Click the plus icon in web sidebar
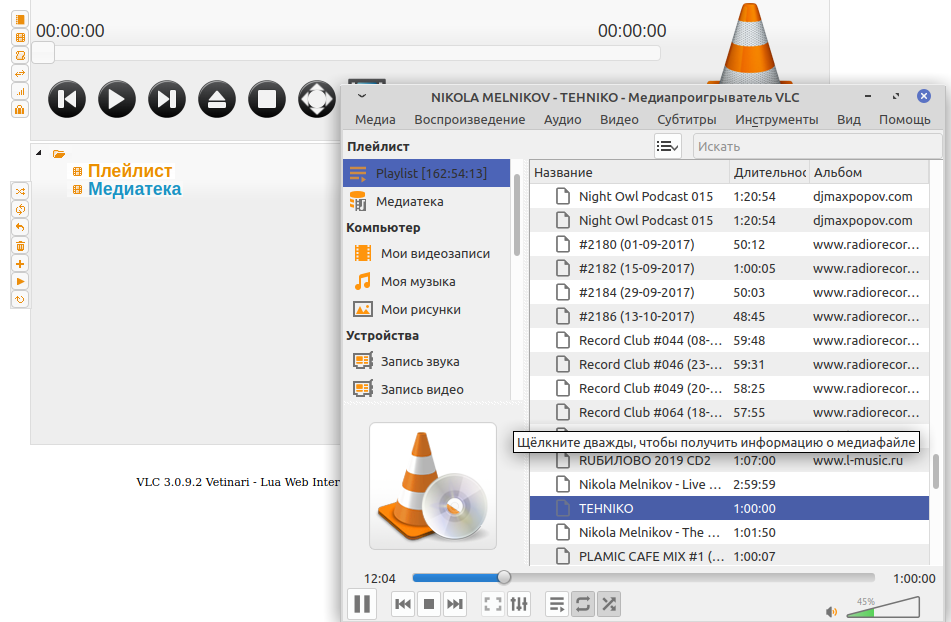The image size is (951, 622). click(20, 263)
